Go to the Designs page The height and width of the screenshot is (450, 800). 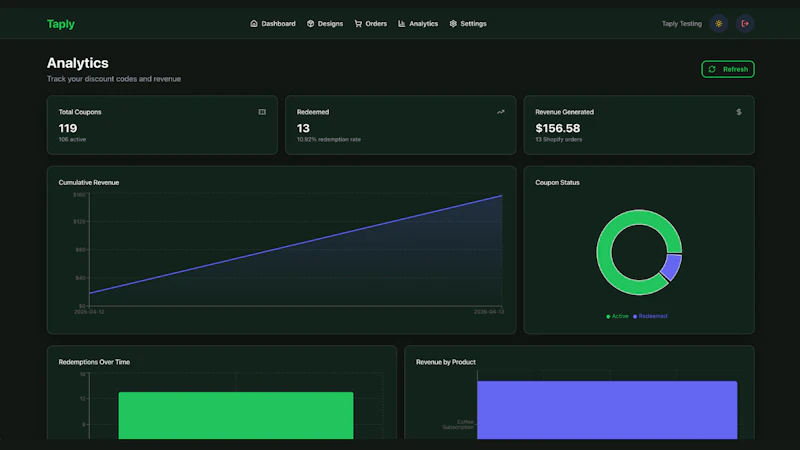(x=325, y=23)
